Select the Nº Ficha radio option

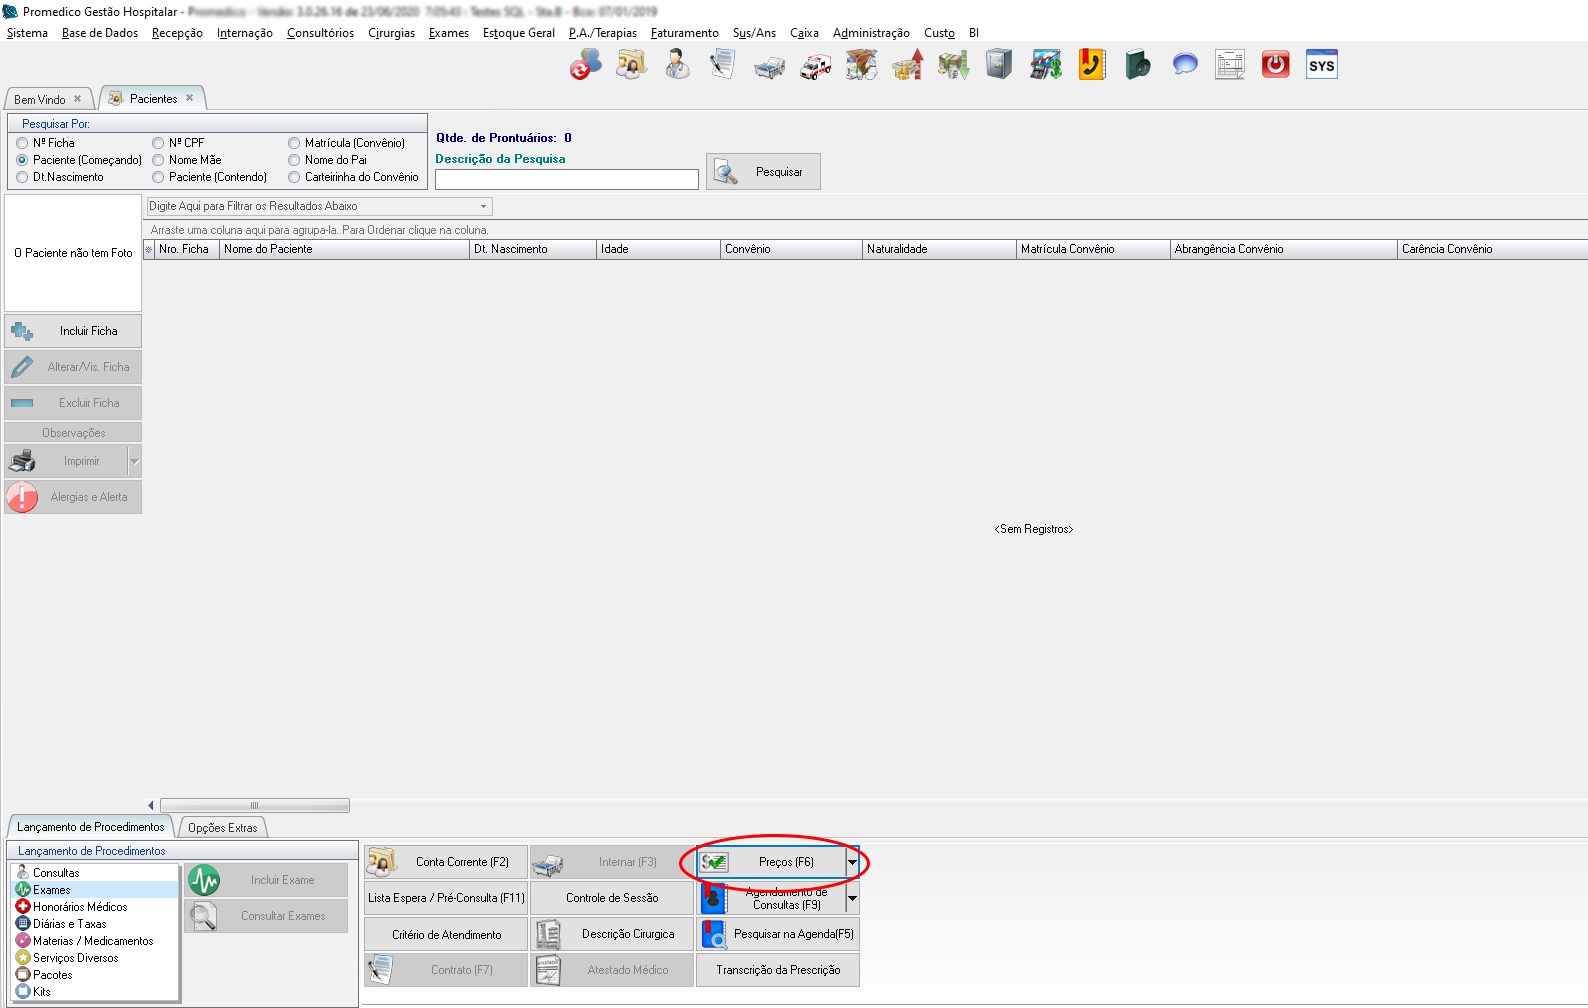[22, 143]
